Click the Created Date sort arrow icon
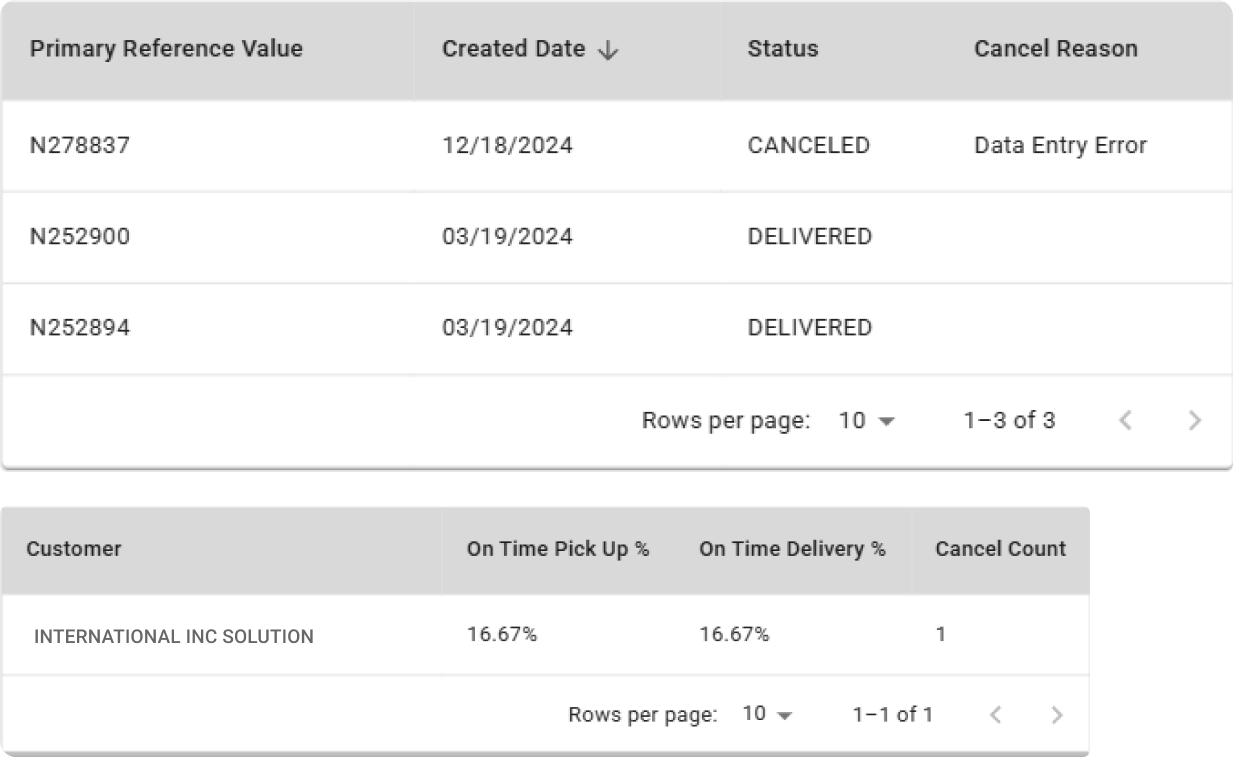 pos(607,50)
